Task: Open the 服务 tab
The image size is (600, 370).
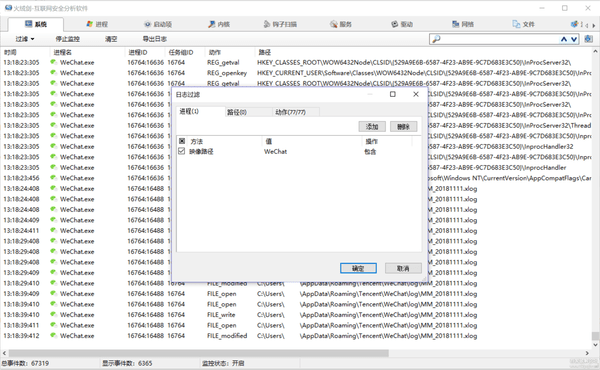Action: 341,24
